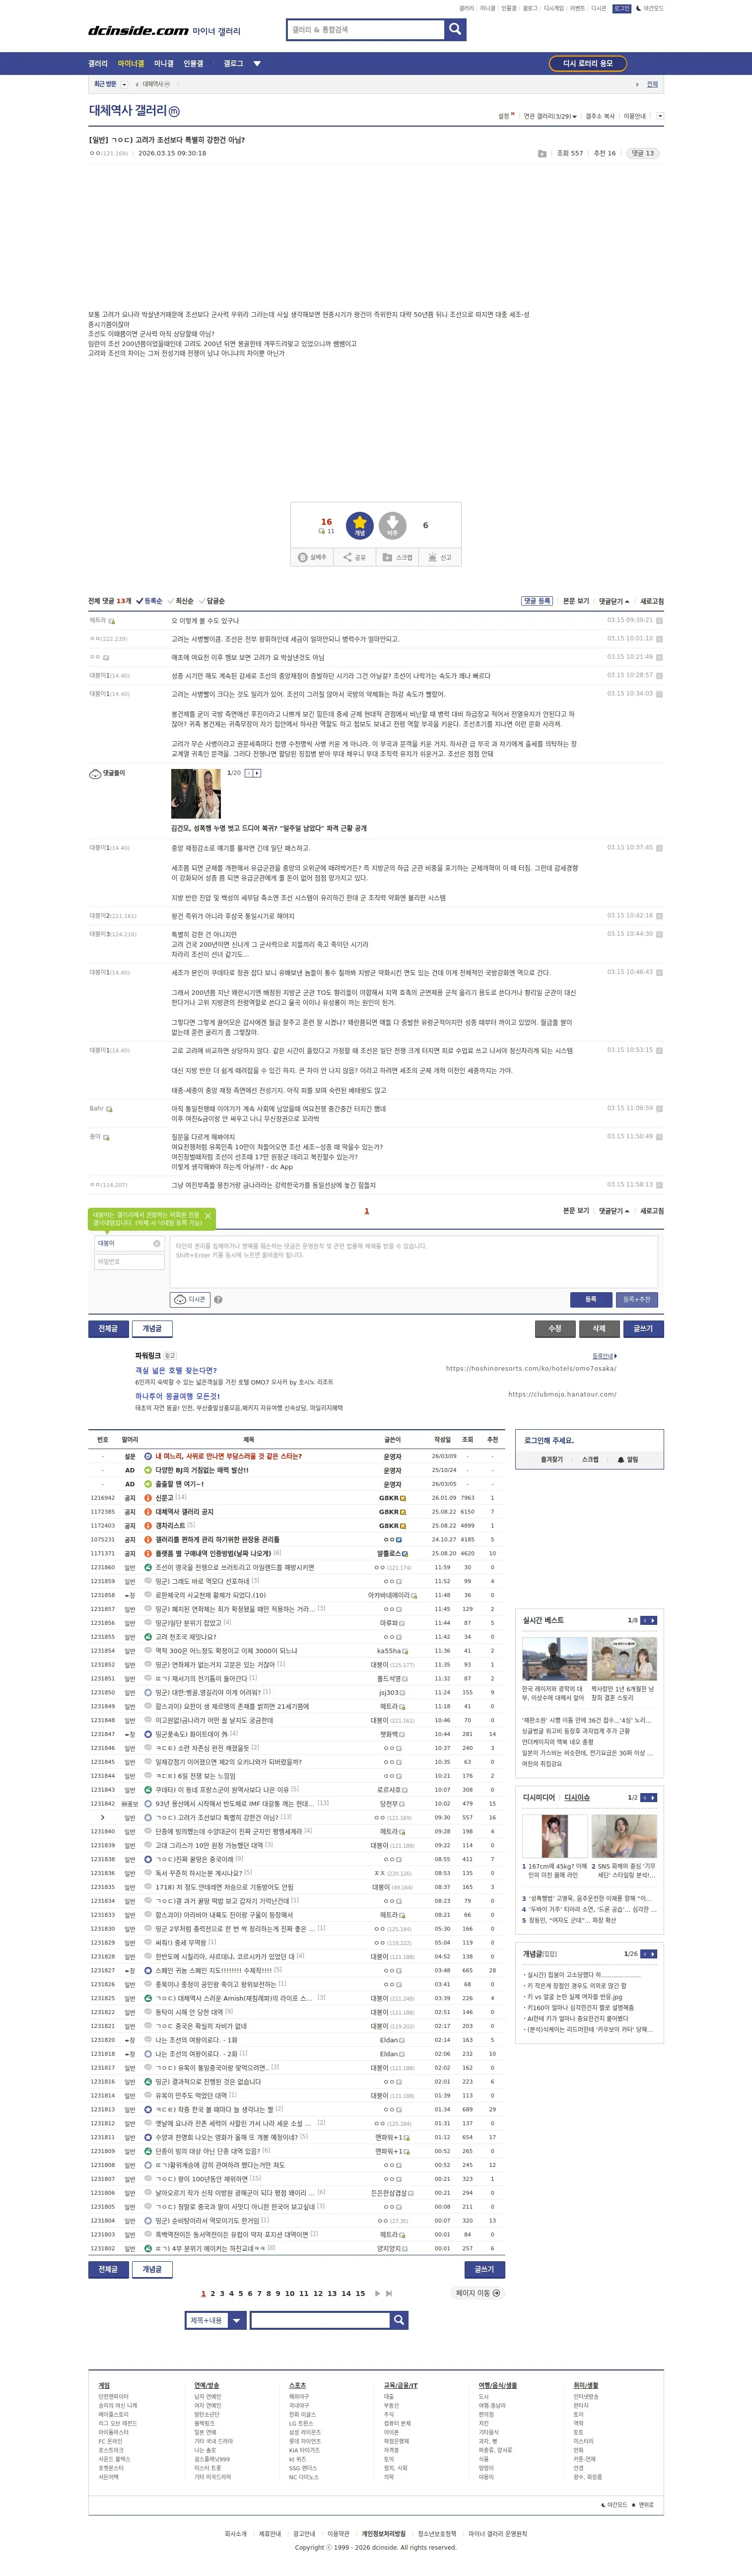The image size is (752, 2576).
Task: Open the 미니갤 menu tab
Action: 164,63
